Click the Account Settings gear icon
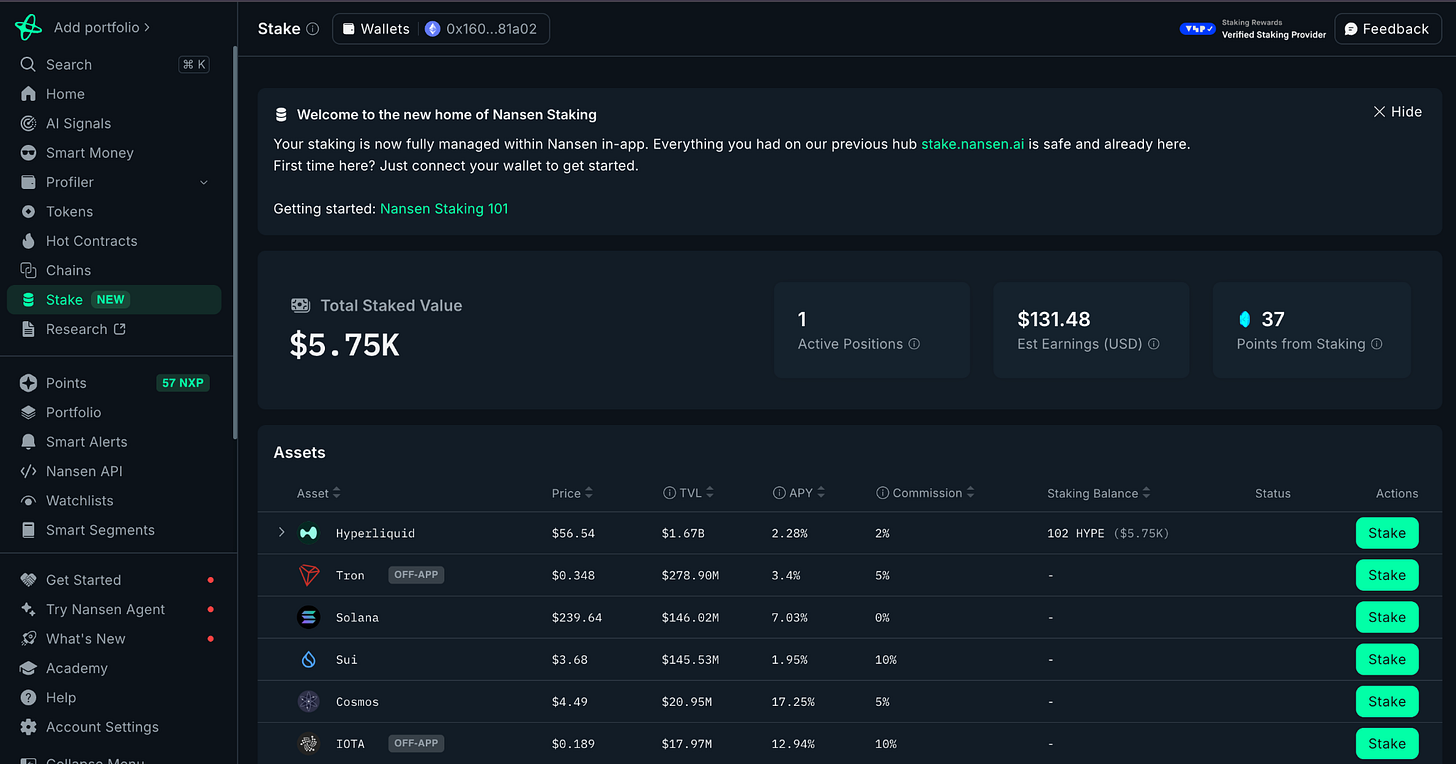The image size is (1456, 764). pos(28,727)
